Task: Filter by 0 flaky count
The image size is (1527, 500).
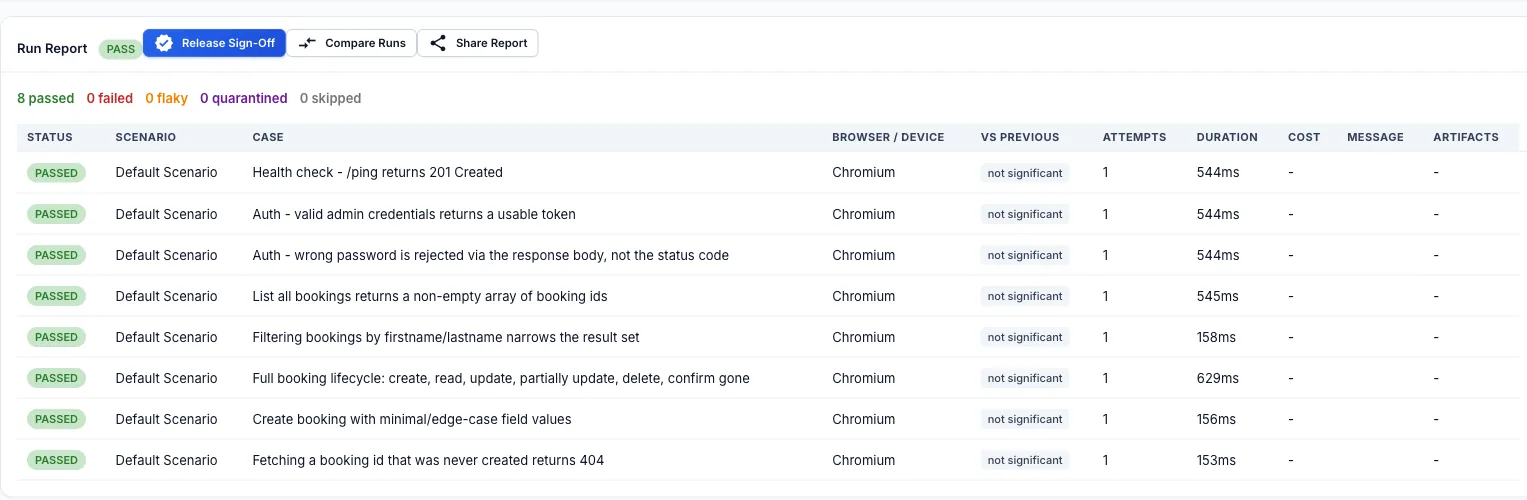Action: [x=167, y=98]
